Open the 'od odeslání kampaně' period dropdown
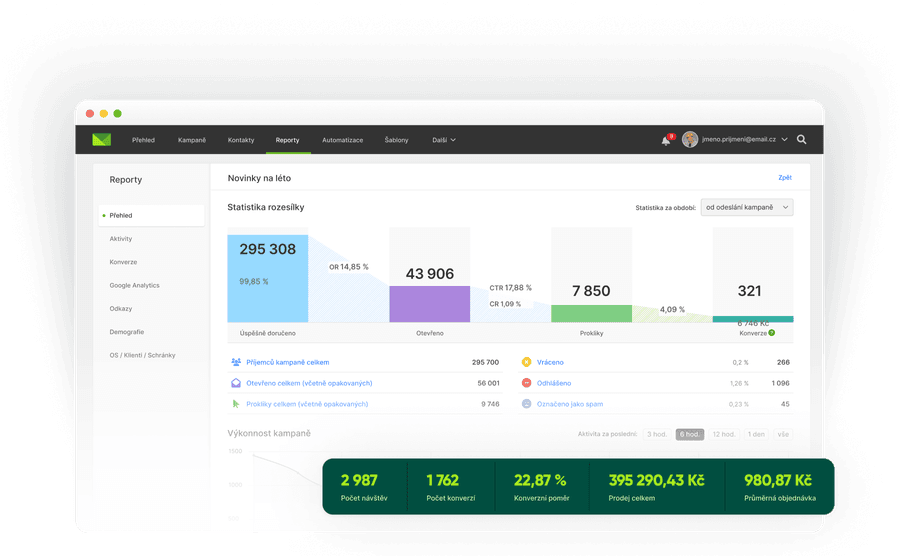The height and width of the screenshot is (556, 900). [x=747, y=207]
